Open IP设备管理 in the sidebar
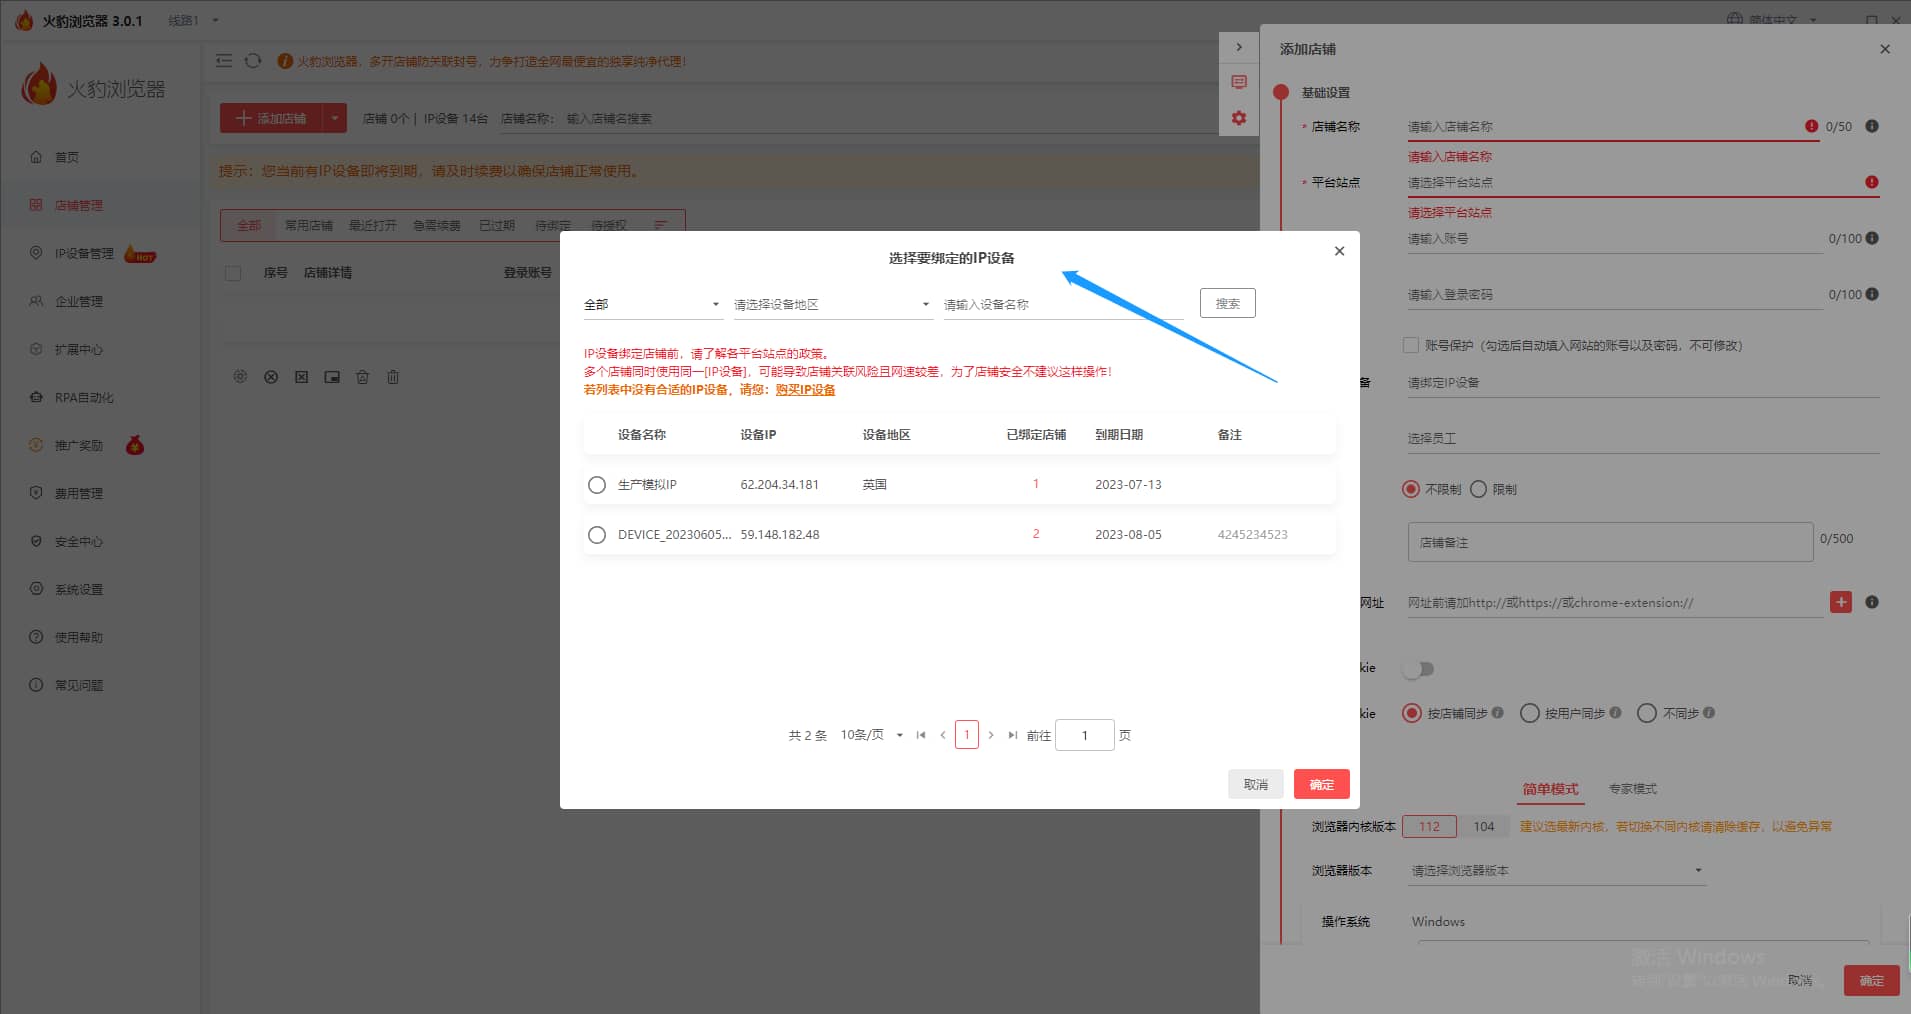 tap(84, 254)
